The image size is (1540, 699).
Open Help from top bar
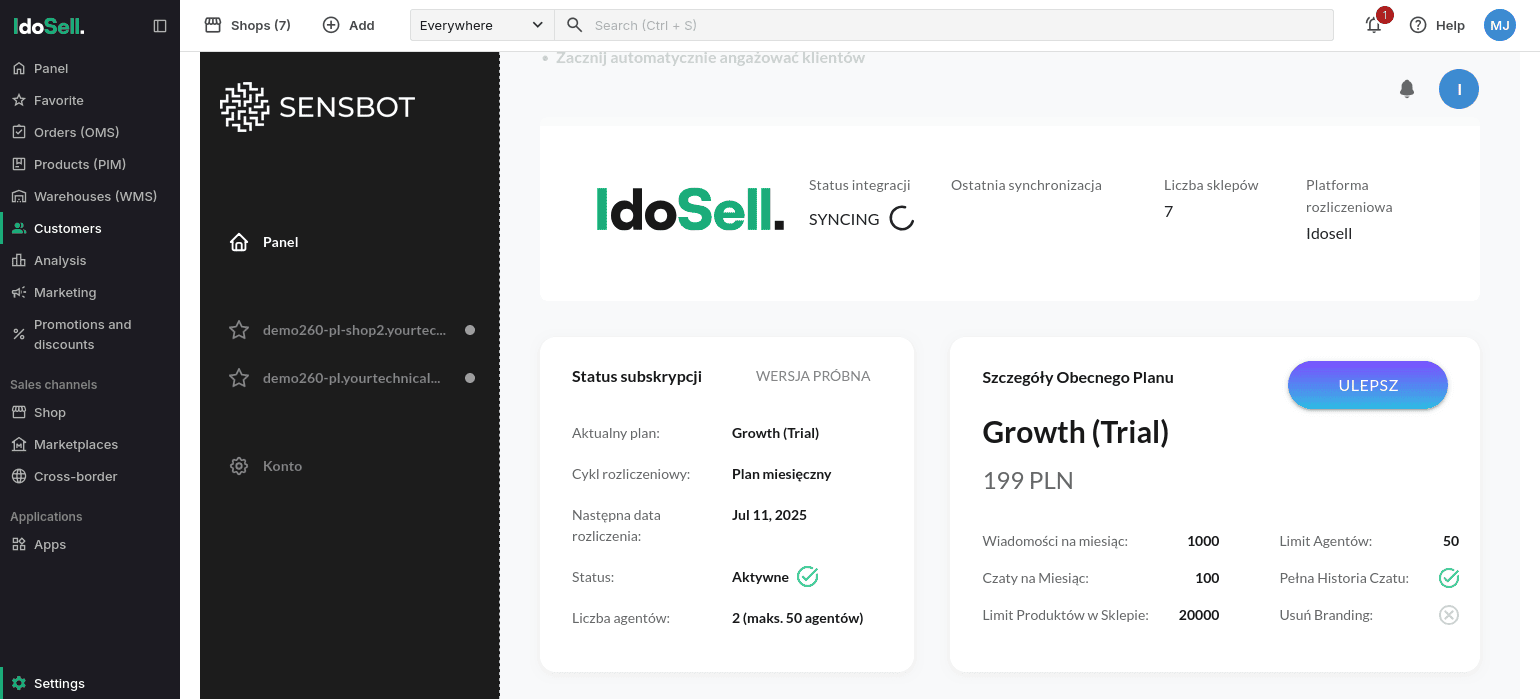(1437, 25)
